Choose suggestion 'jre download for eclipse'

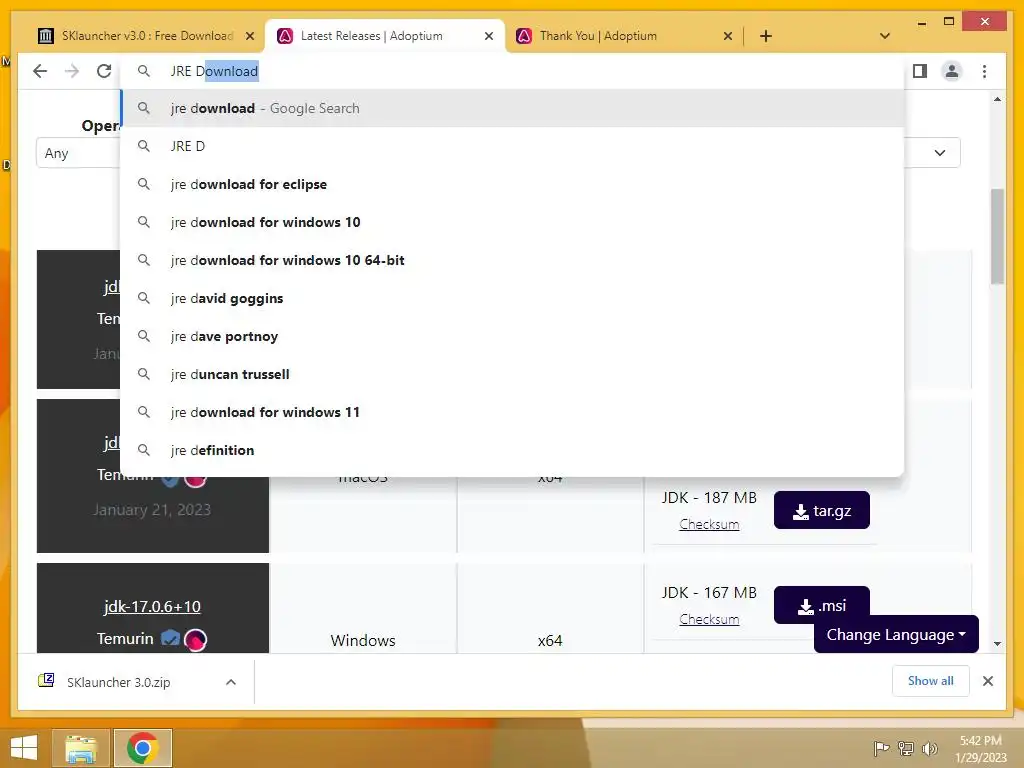click(513, 184)
